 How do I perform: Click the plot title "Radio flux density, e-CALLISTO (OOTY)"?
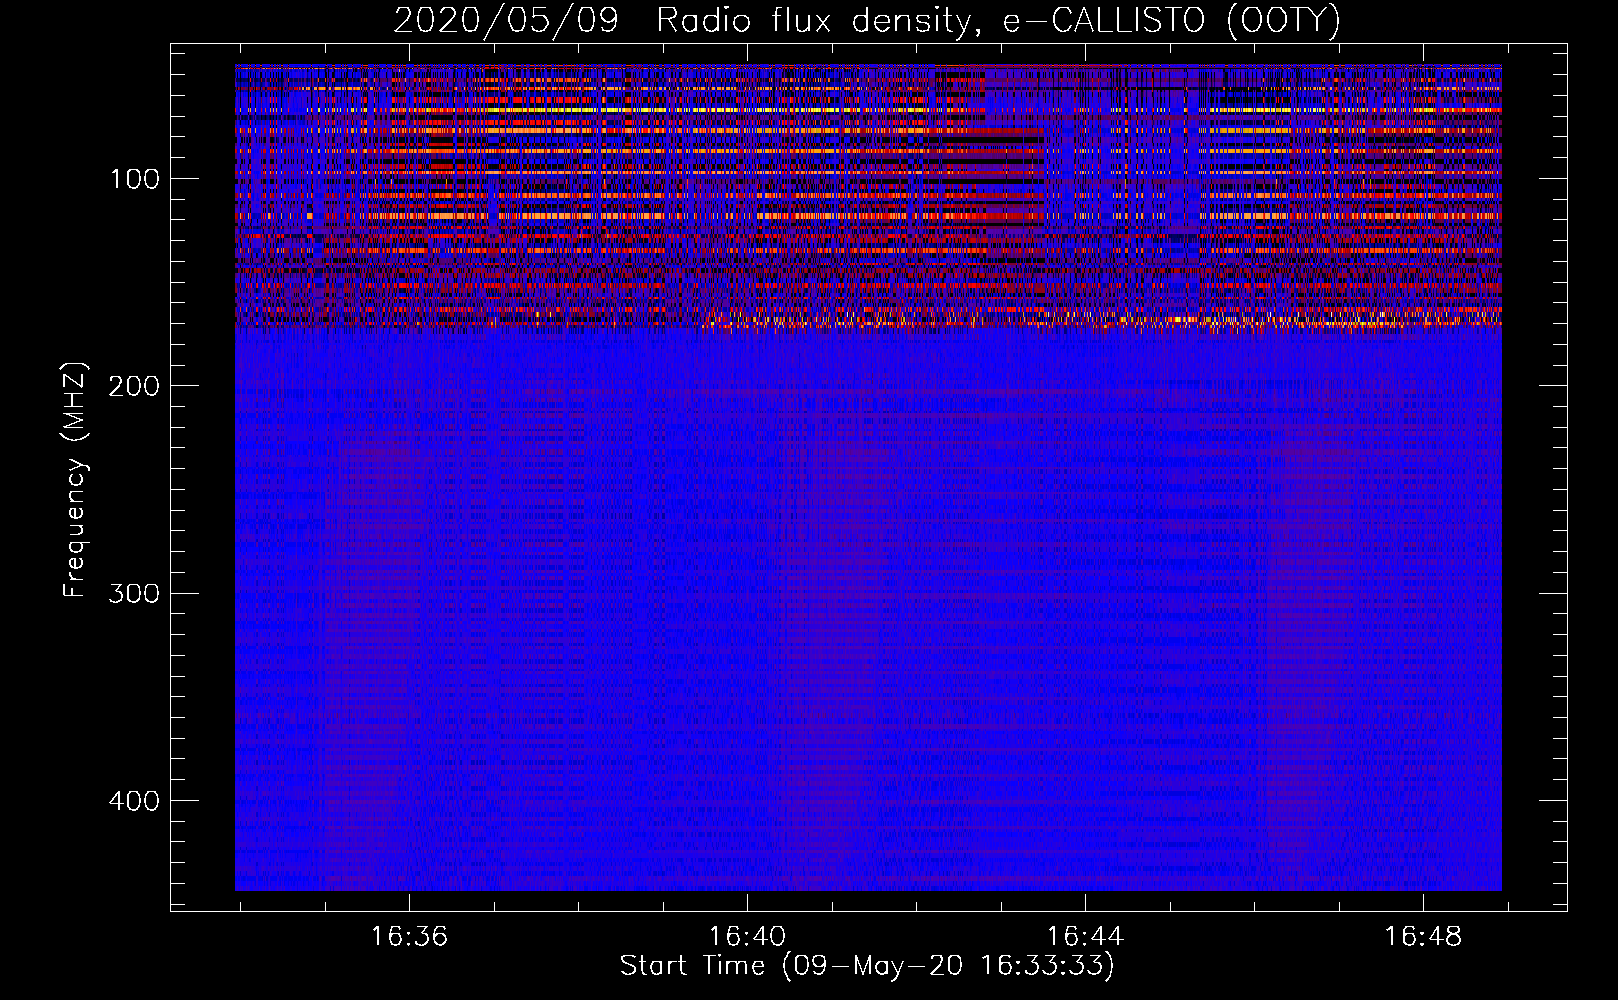click(x=998, y=21)
